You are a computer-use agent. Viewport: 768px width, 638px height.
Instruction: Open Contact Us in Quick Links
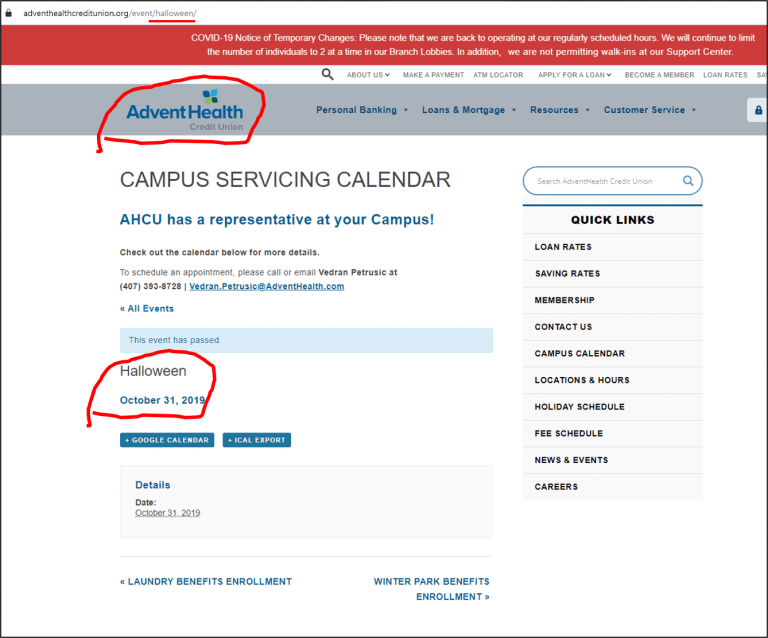[612, 327]
